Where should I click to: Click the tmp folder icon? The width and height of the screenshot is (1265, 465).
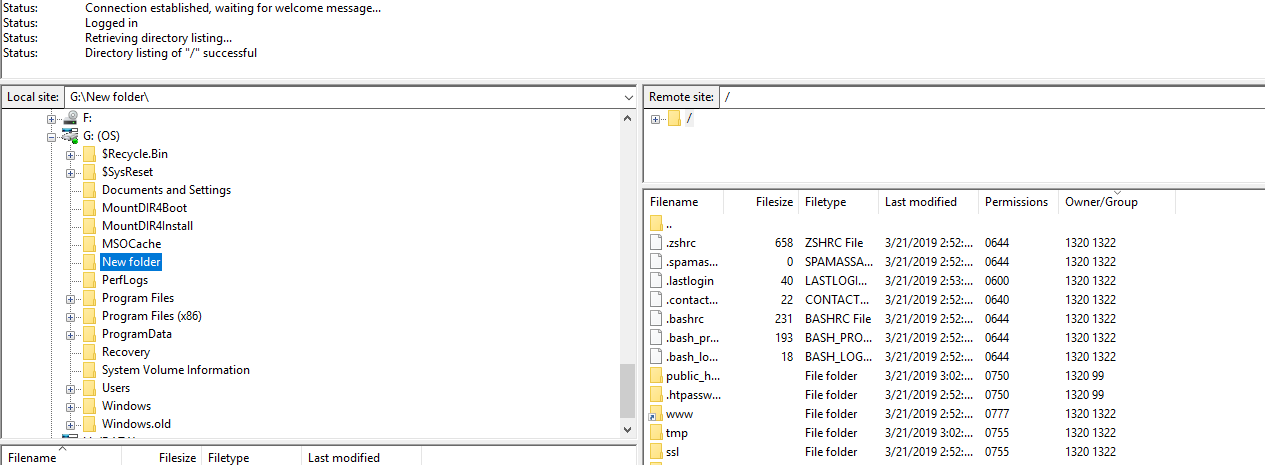point(656,433)
